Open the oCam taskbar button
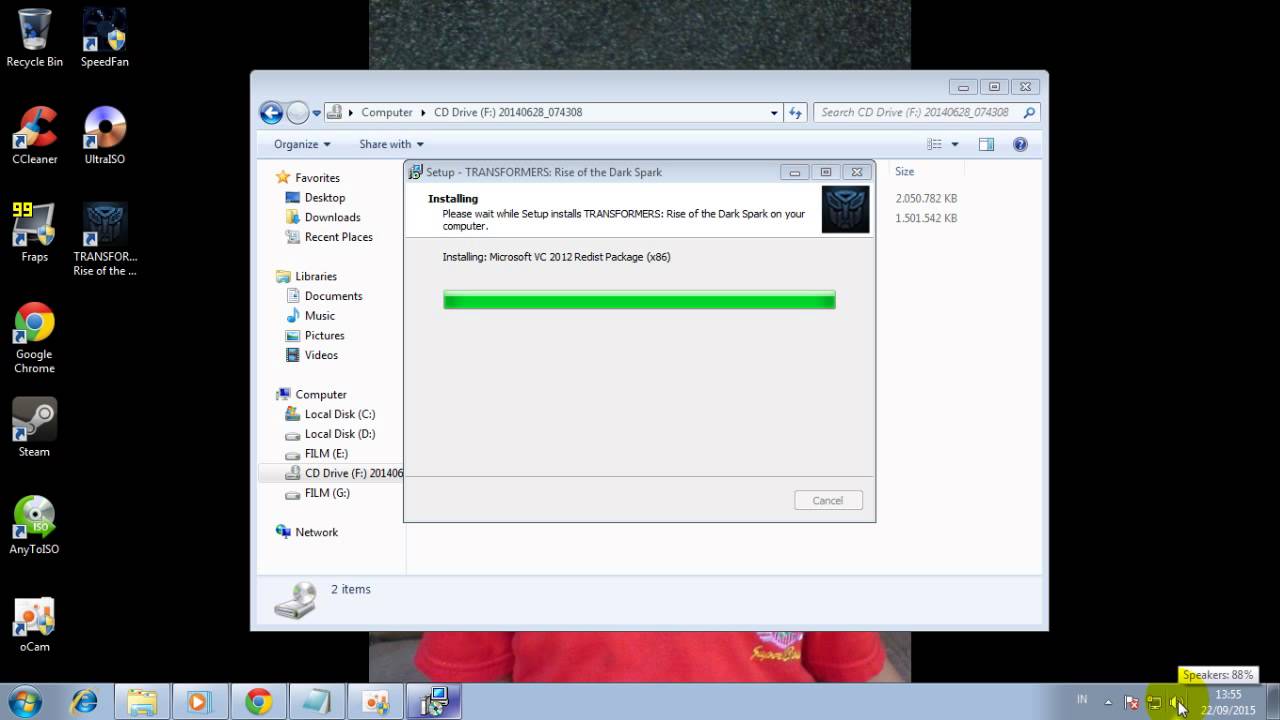The width and height of the screenshot is (1280, 720). click(375, 702)
